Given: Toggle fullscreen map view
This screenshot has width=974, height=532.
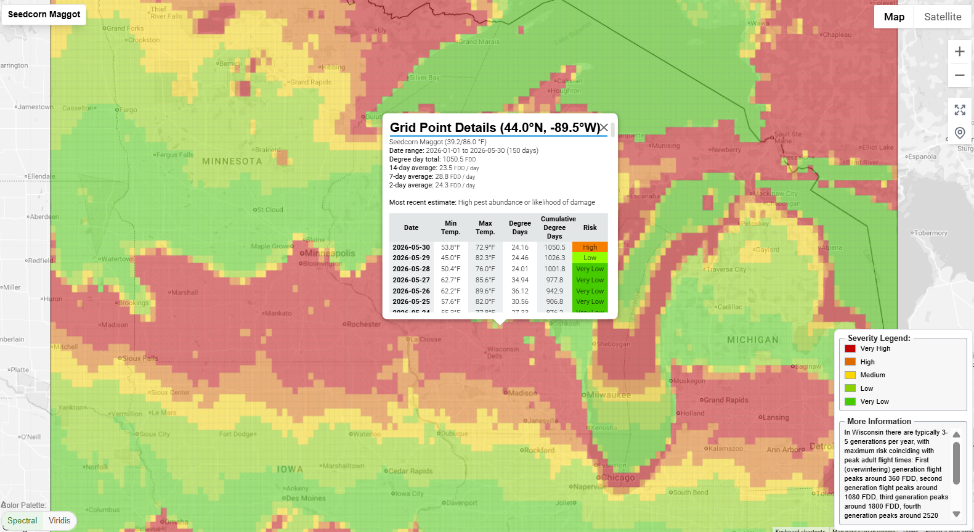Looking at the screenshot, I should tap(960, 110).
